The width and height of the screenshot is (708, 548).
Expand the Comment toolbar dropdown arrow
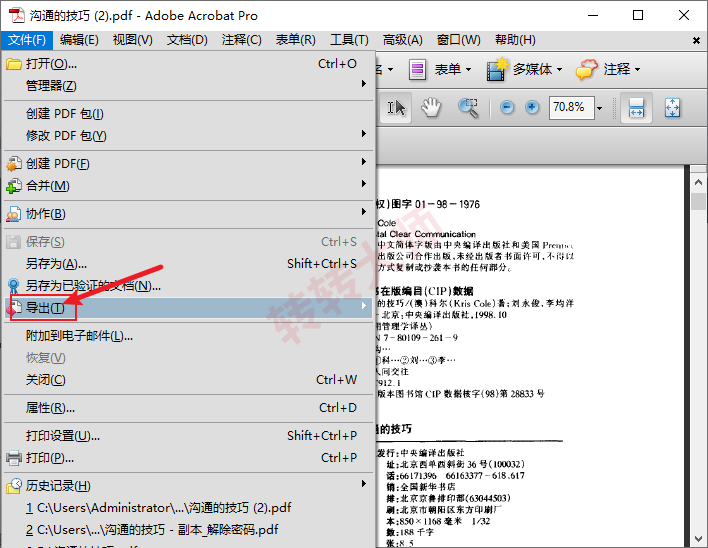[637, 70]
